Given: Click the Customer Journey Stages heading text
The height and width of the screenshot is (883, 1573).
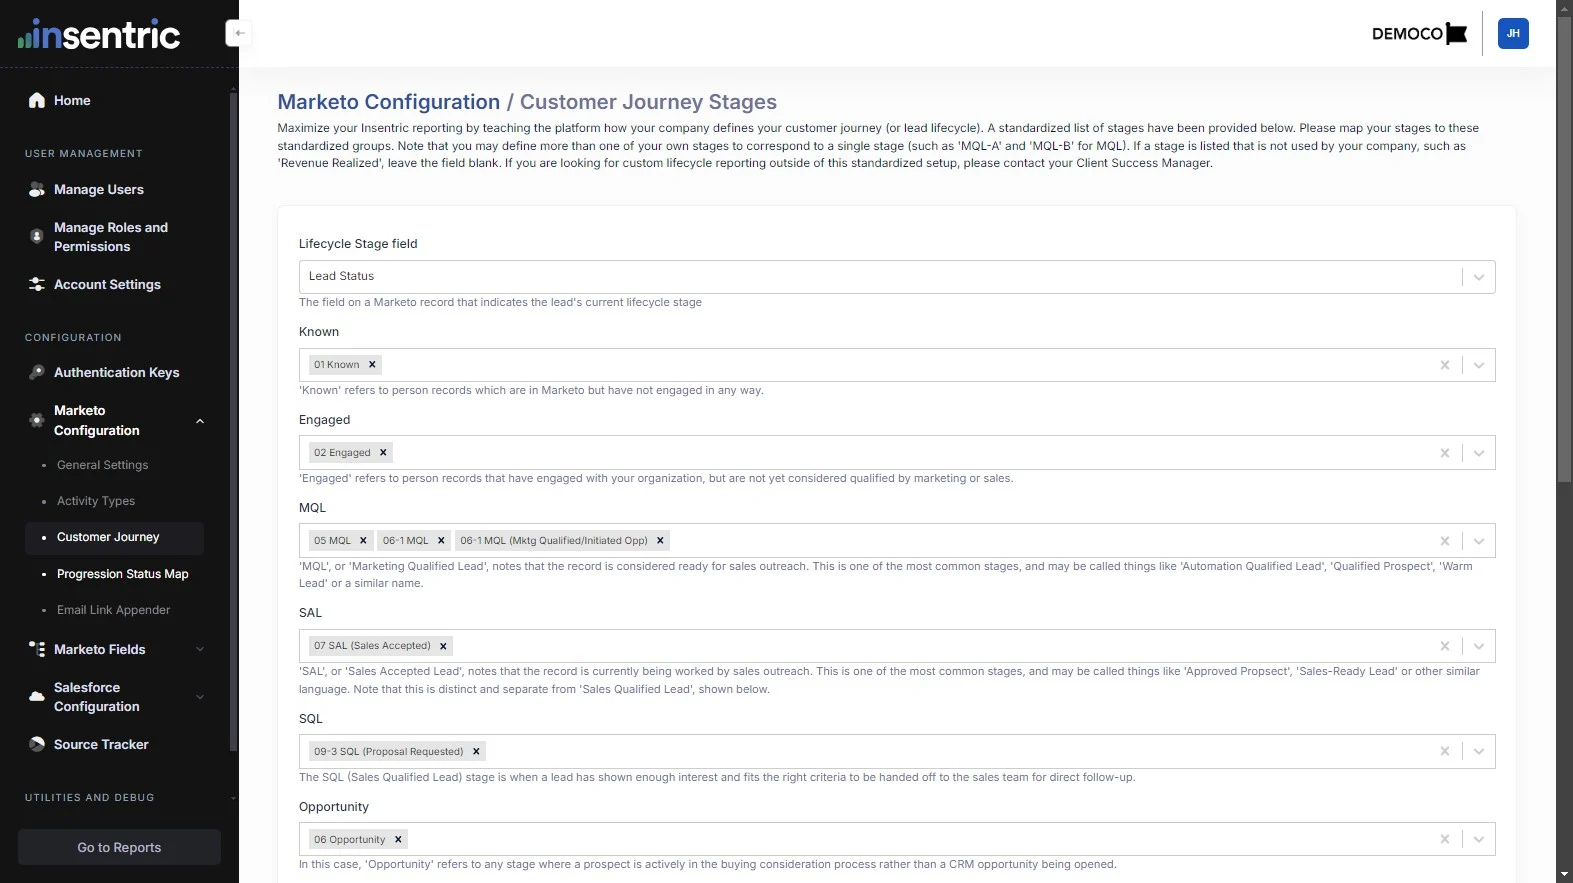Looking at the screenshot, I should click(648, 102).
